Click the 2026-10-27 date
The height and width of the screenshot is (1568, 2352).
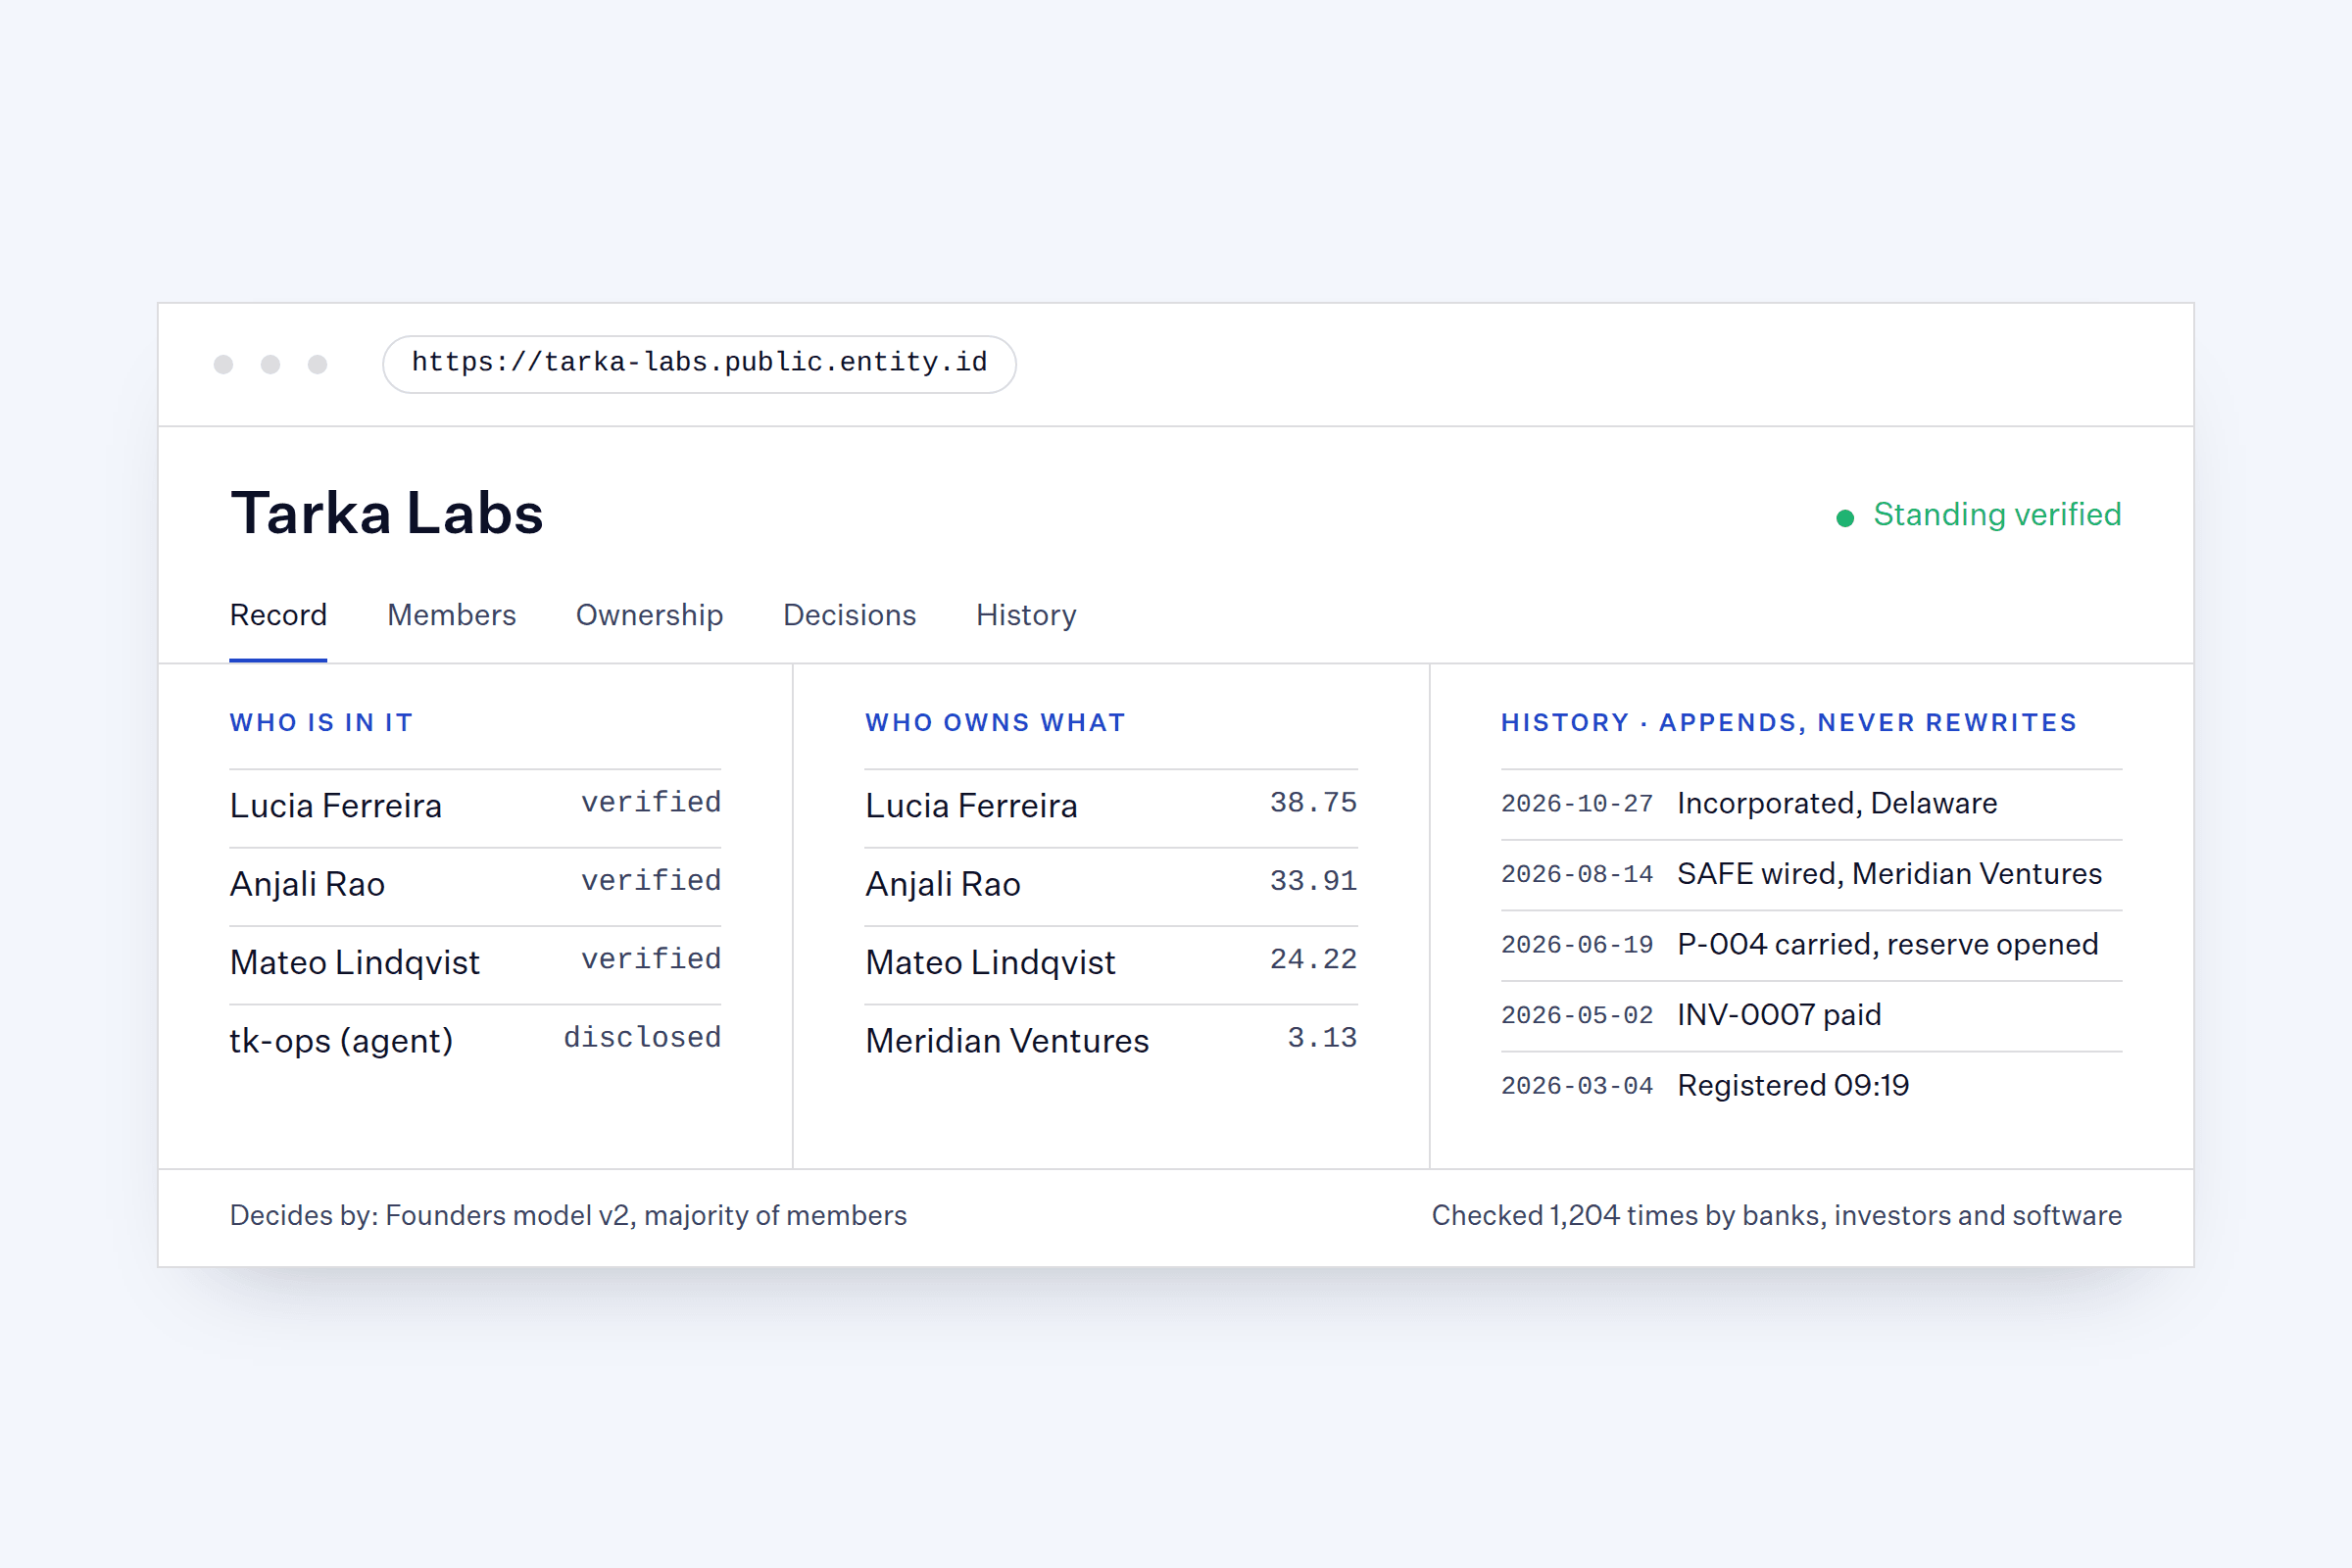1577,804
